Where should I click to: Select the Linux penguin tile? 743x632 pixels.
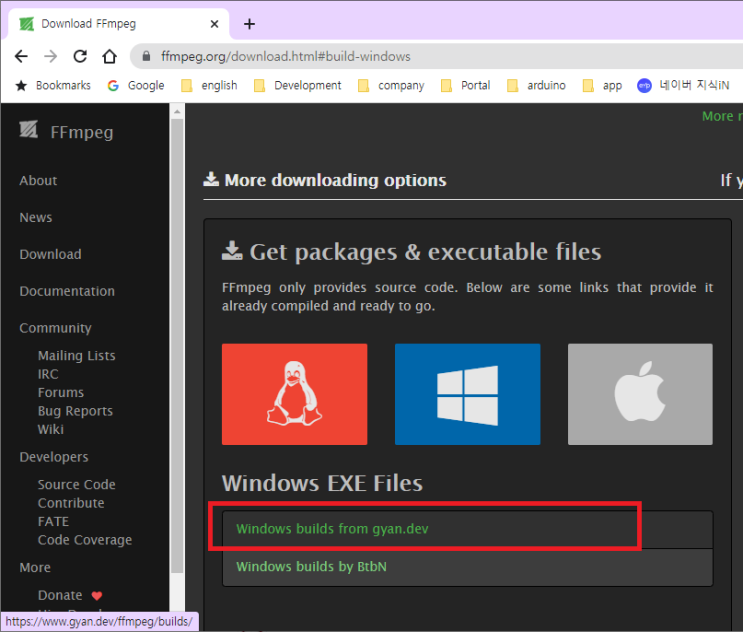click(x=294, y=394)
